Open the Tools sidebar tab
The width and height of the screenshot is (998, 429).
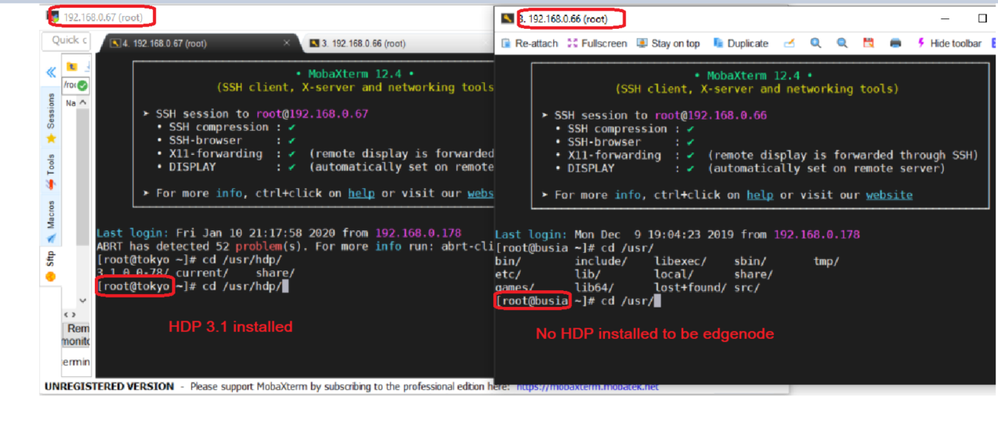(x=50, y=172)
